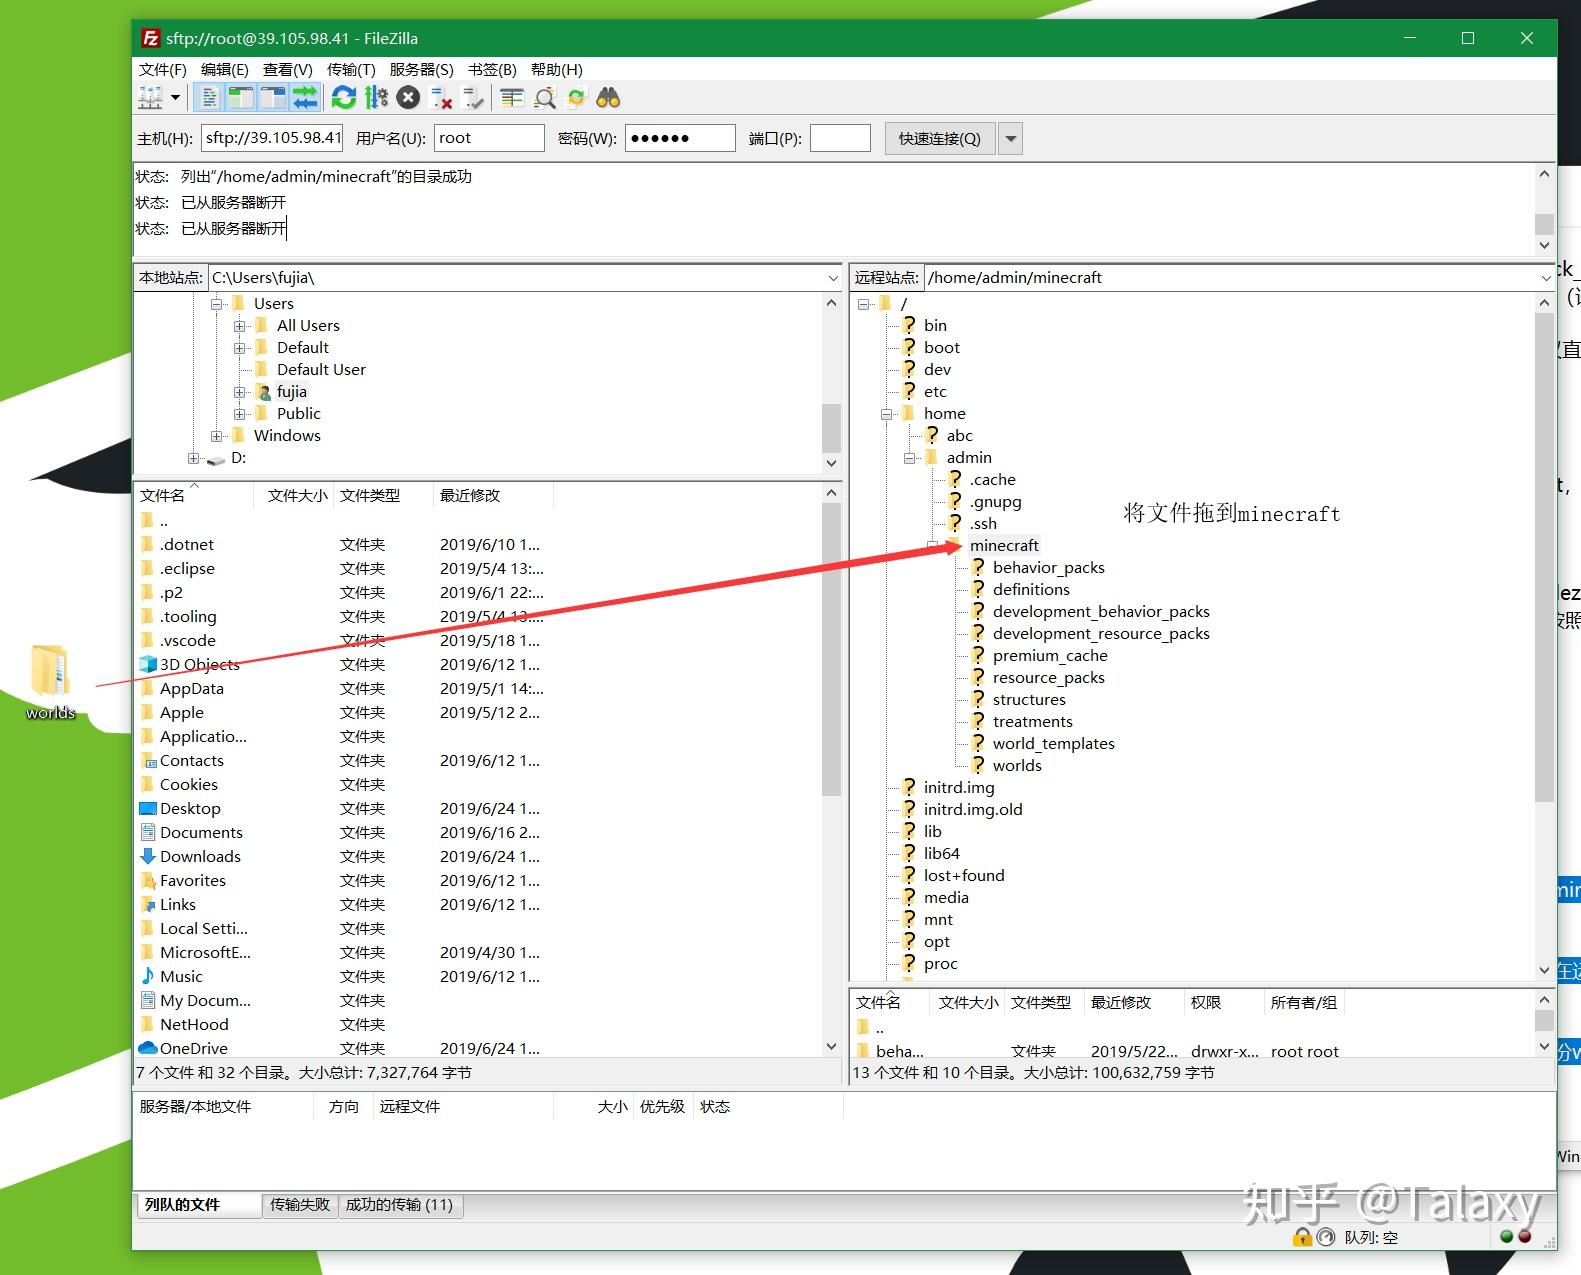Refresh file and folder lists
The height and width of the screenshot is (1275, 1581).
[344, 97]
